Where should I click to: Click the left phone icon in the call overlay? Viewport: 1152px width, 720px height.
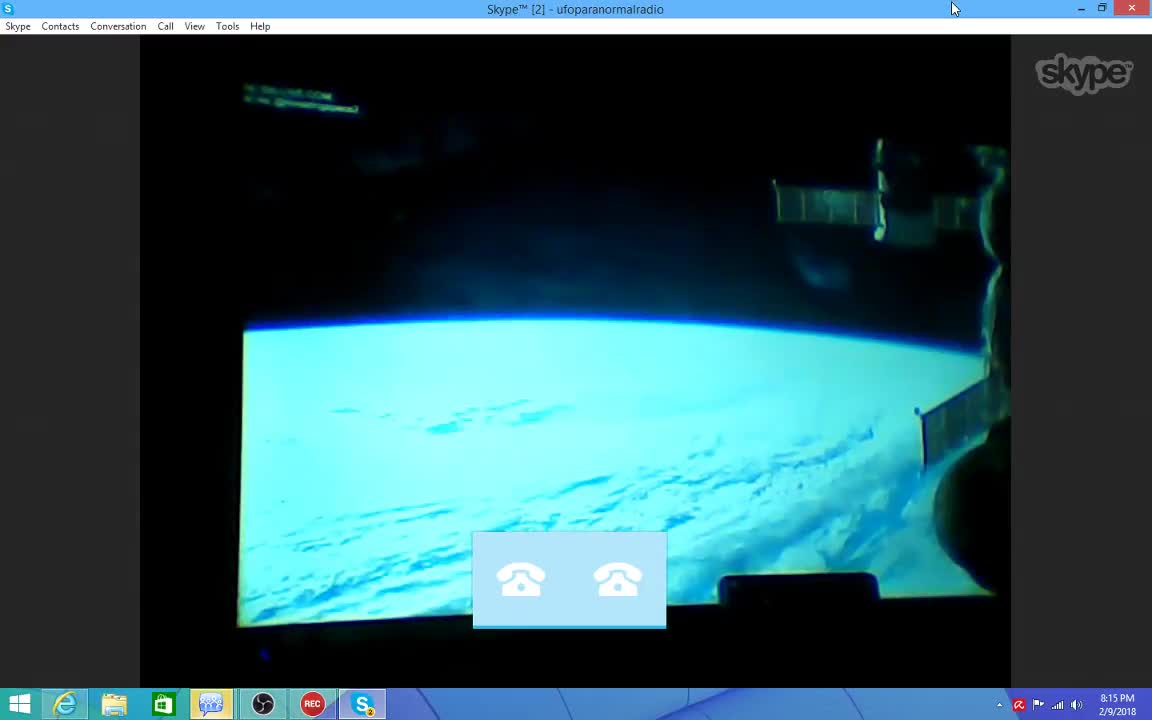tap(521, 579)
